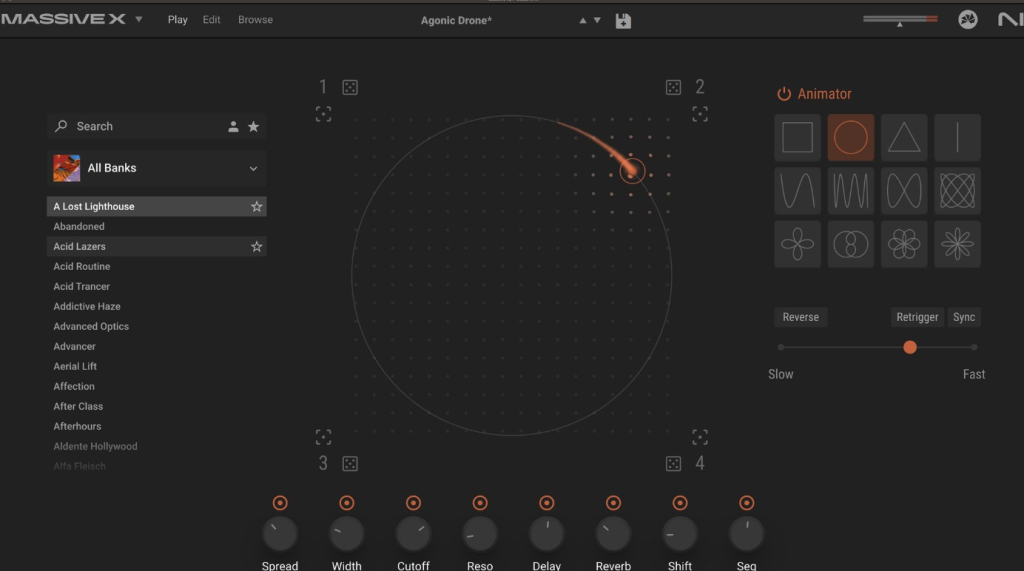Click the capture snapshot icon under corner 2

pos(700,114)
